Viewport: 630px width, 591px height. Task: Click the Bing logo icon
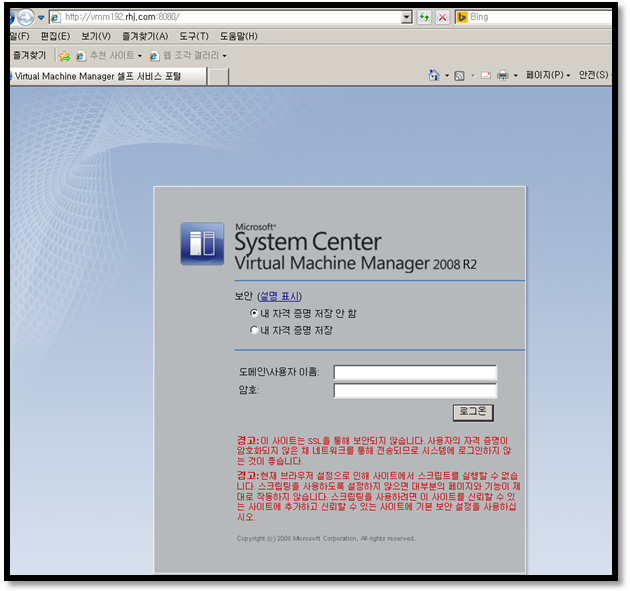462,17
